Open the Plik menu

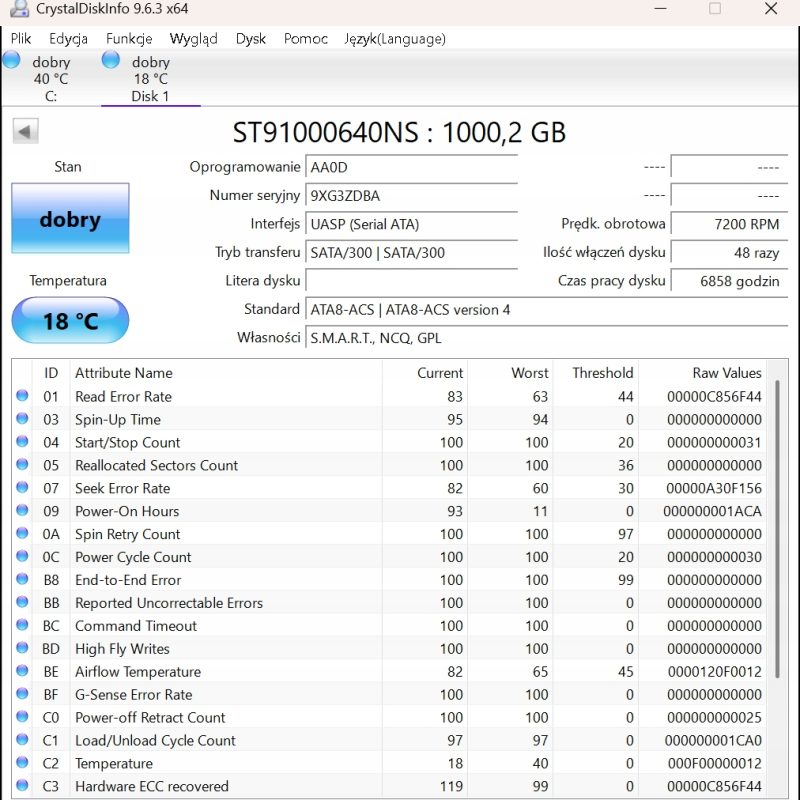[21, 39]
